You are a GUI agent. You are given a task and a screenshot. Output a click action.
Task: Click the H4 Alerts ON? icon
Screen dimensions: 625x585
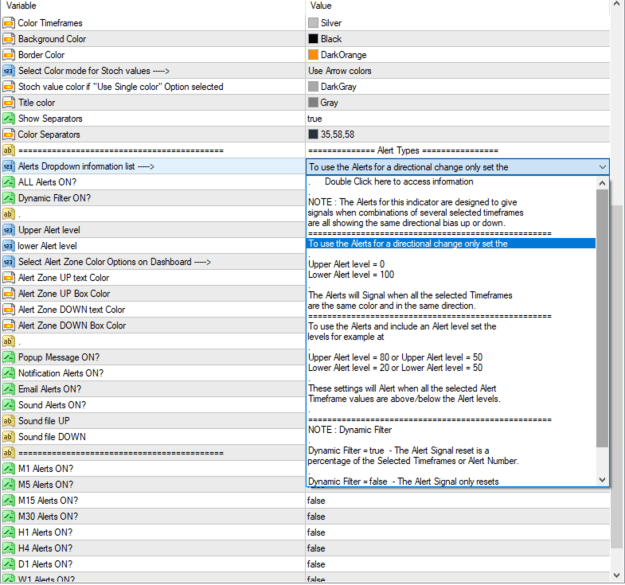pyautogui.click(x=8, y=549)
